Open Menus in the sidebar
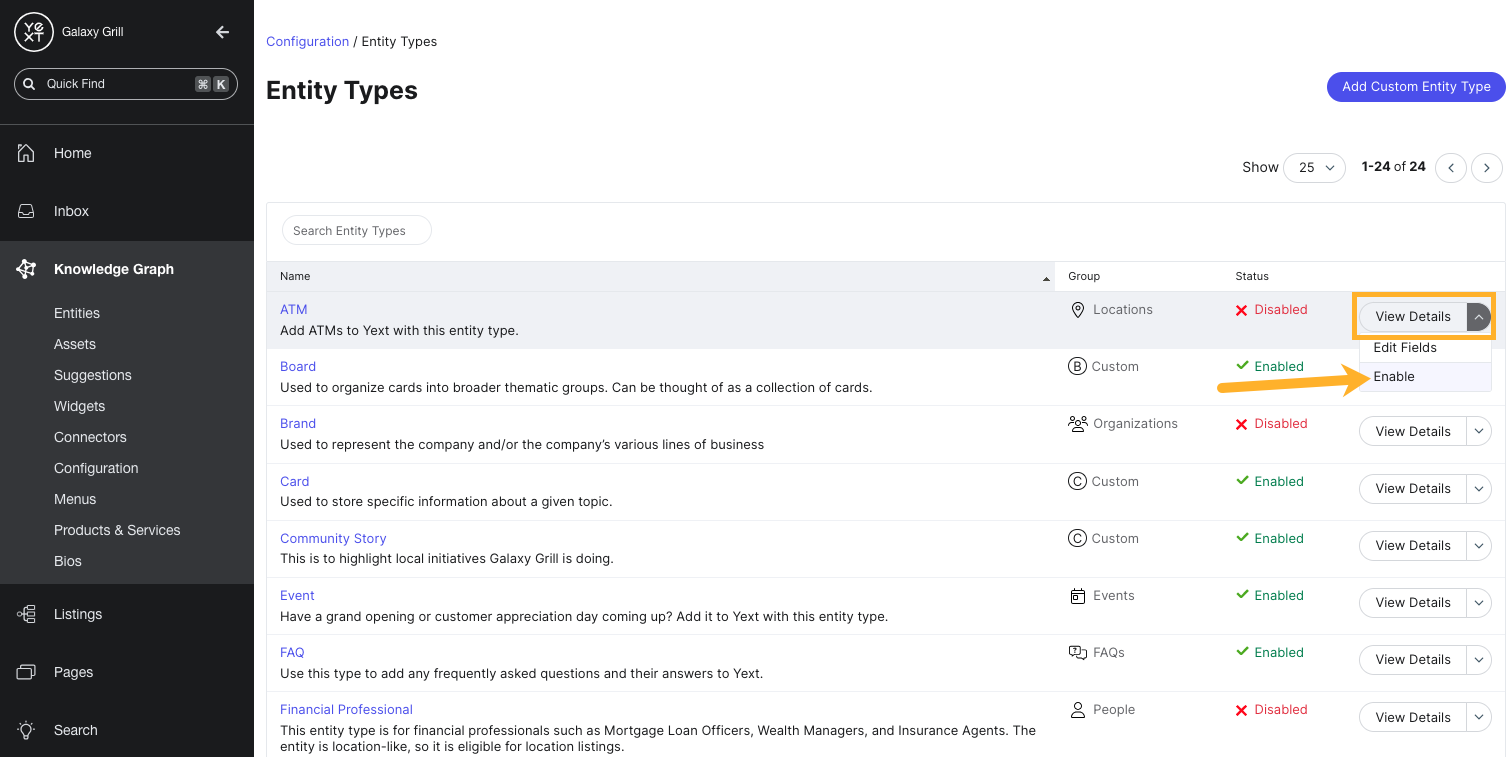Viewport: 1510px width, 757px height. click(75, 499)
